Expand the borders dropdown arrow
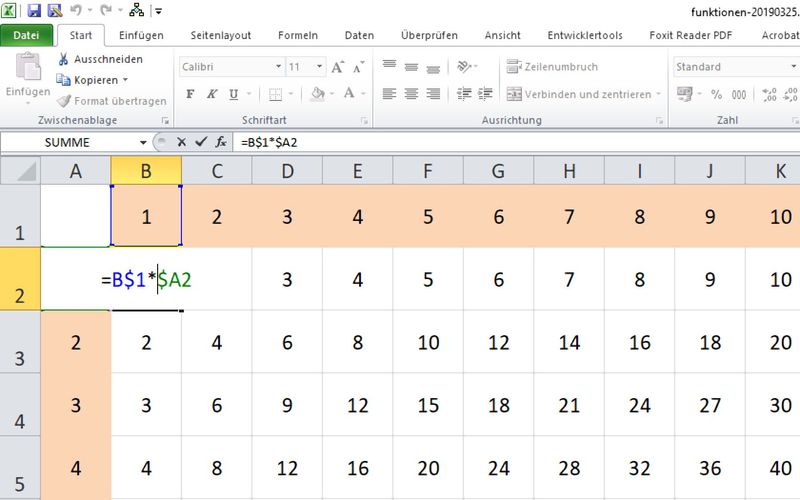The image size is (800, 500). click(291, 94)
